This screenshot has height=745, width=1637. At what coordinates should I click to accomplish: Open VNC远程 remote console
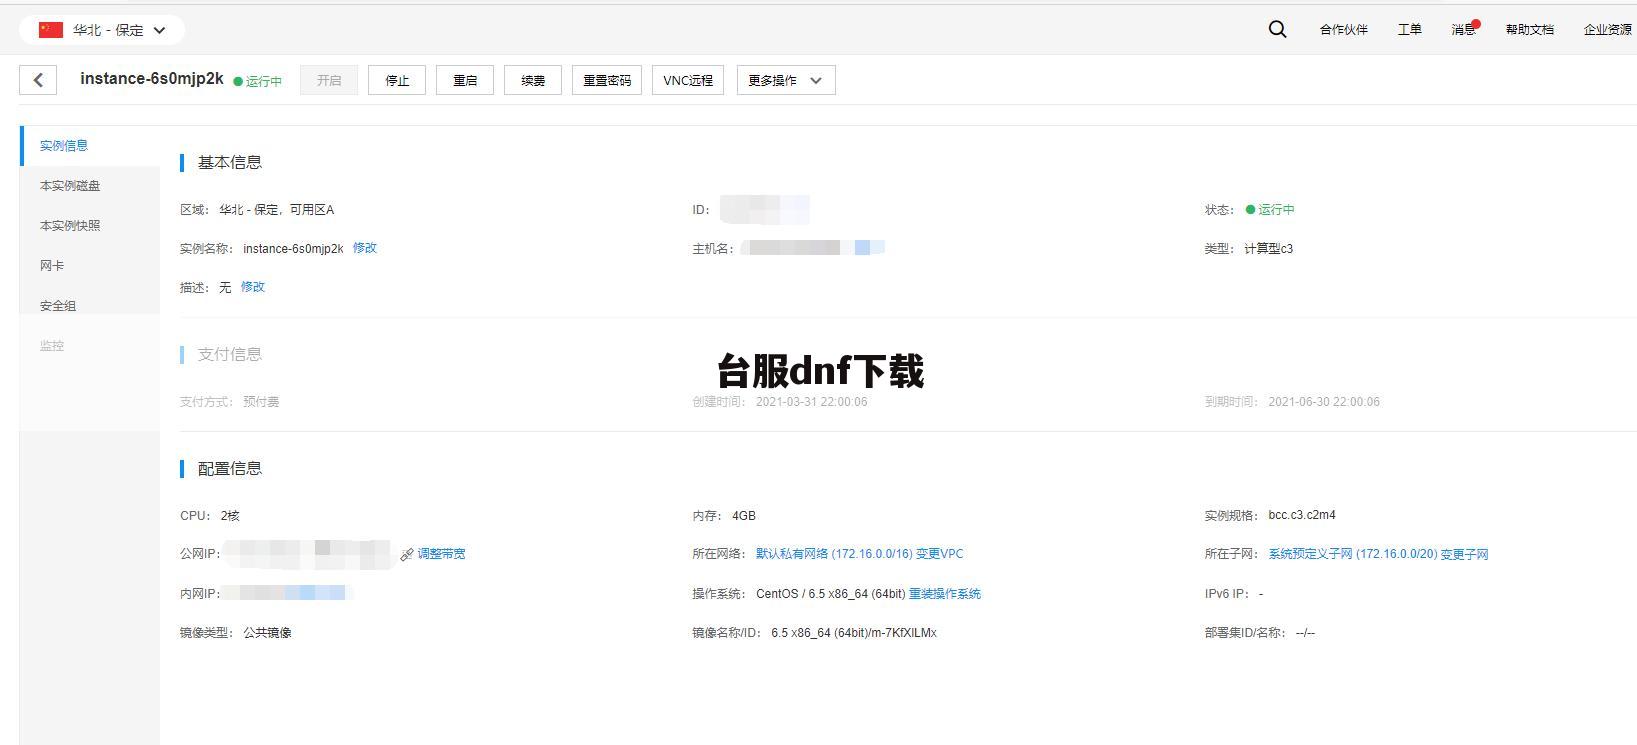(x=688, y=80)
